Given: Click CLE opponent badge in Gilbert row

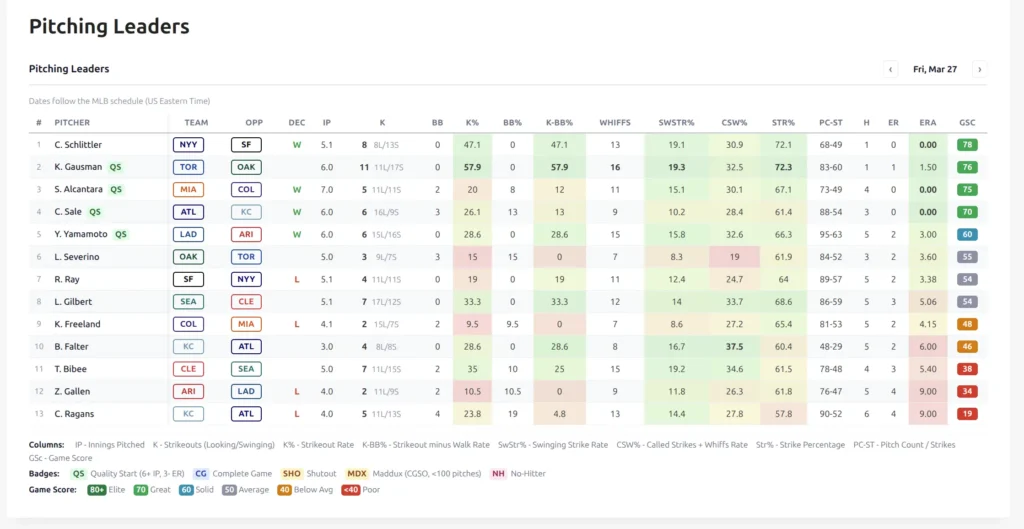Looking at the screenshot, I should pyautogui.click(x=246, y=302).
